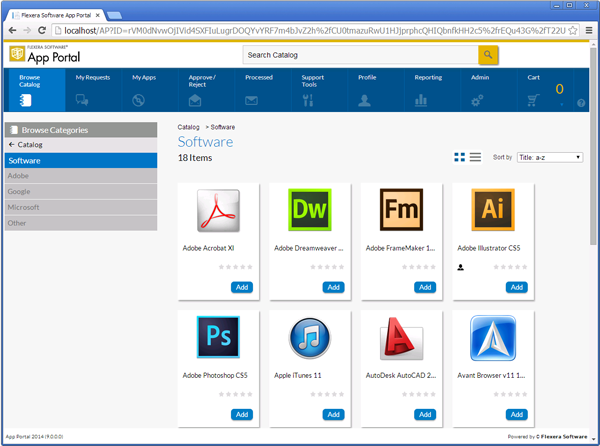
Task: Go back to Catalog in sidebar
Action: pyautogui.click(x=81, y=145)
